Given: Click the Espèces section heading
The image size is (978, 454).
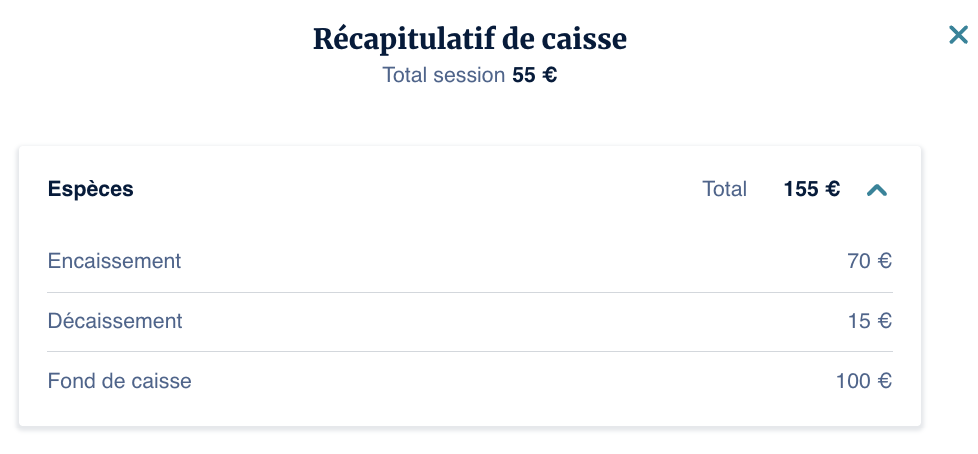Looking at the screenshot, I should tap(91, 189).
